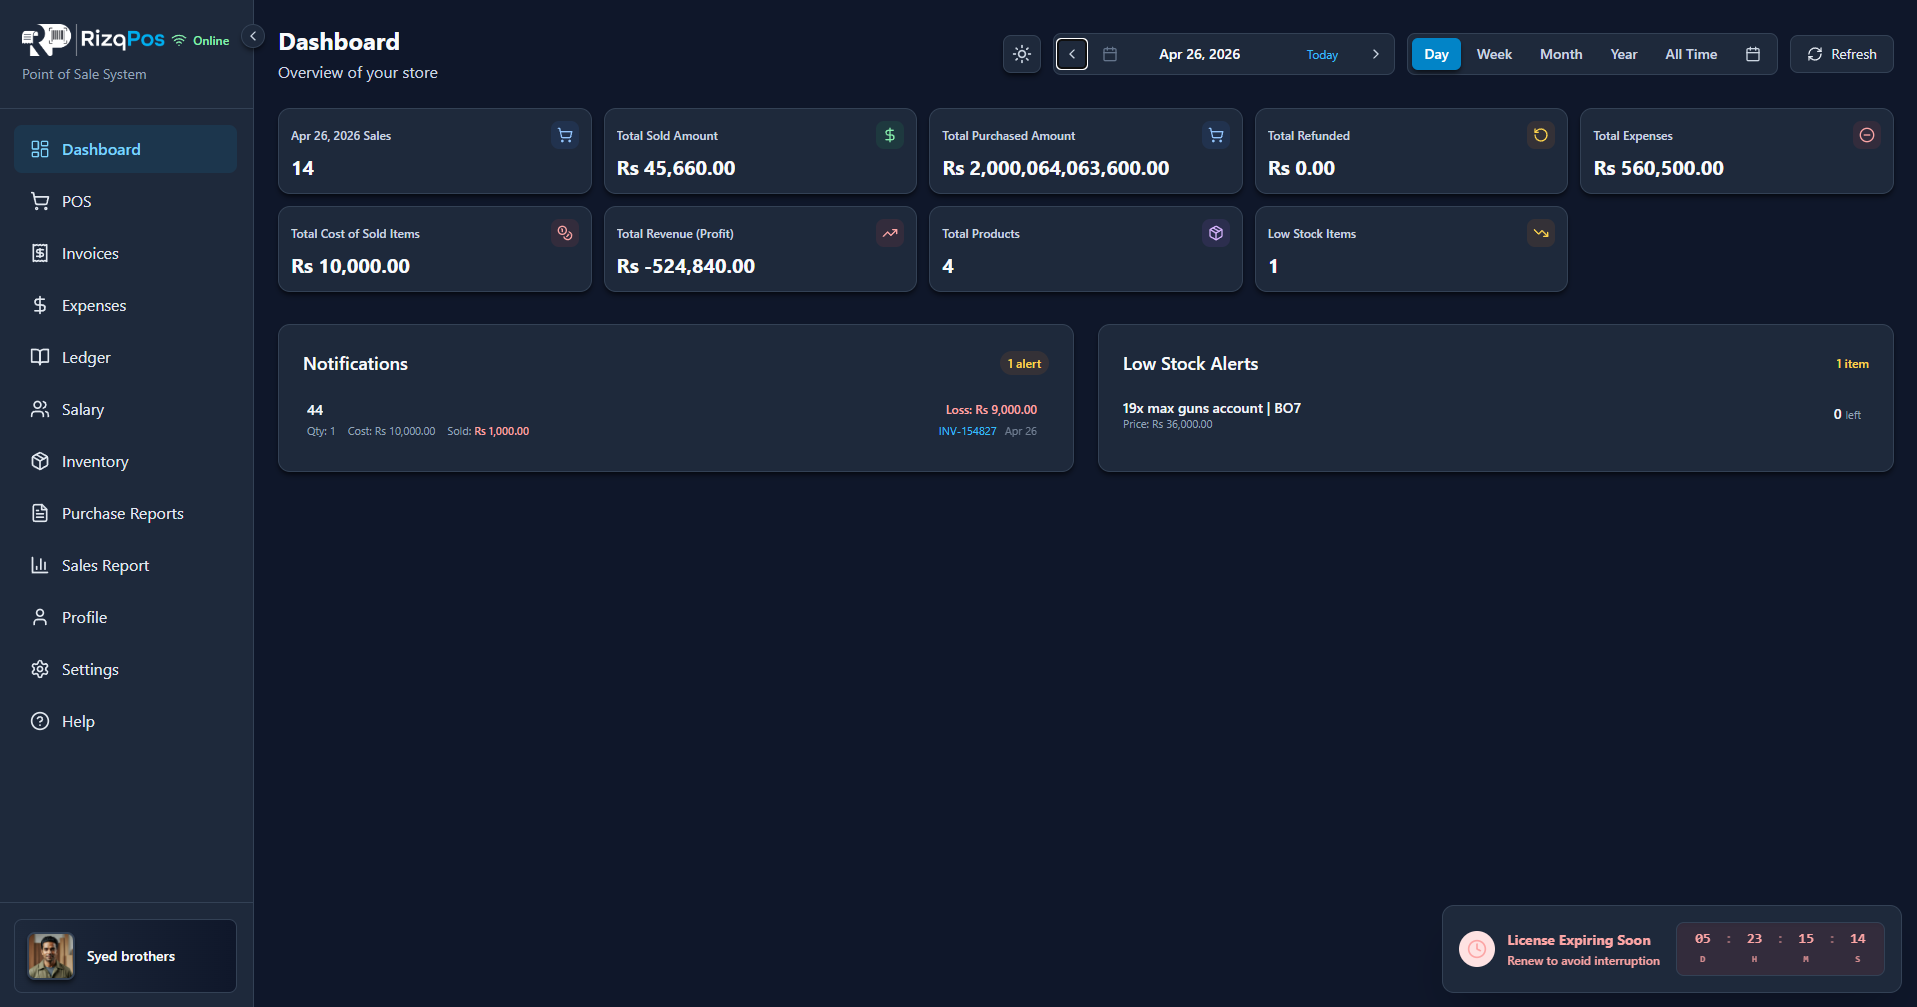This screenshot has width=1917, height=1007.
Task: Advance to the next date
Action: coord(1375,54)
